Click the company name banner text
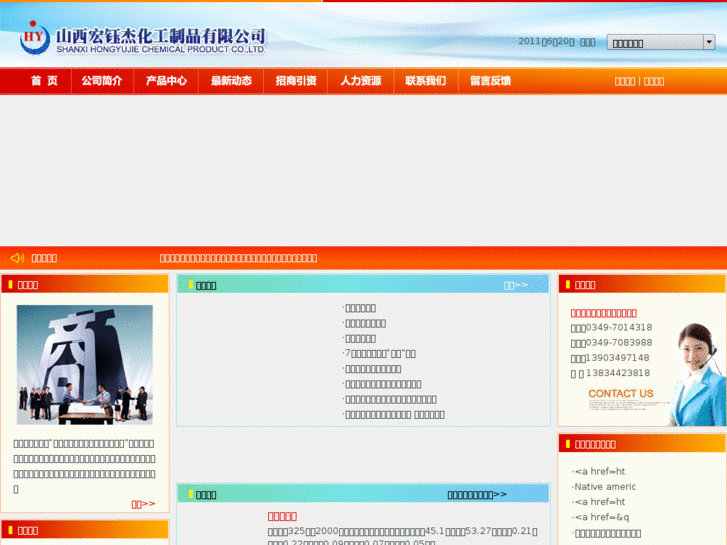This screenshot has width=727, height=545. [161, 40]
